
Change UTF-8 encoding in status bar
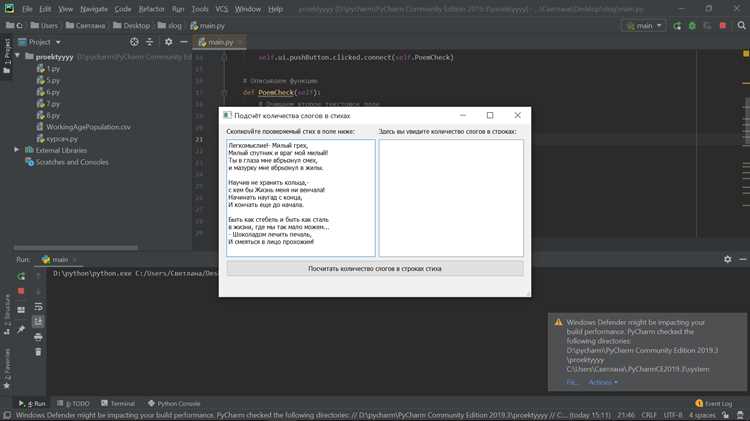[673, 415]
